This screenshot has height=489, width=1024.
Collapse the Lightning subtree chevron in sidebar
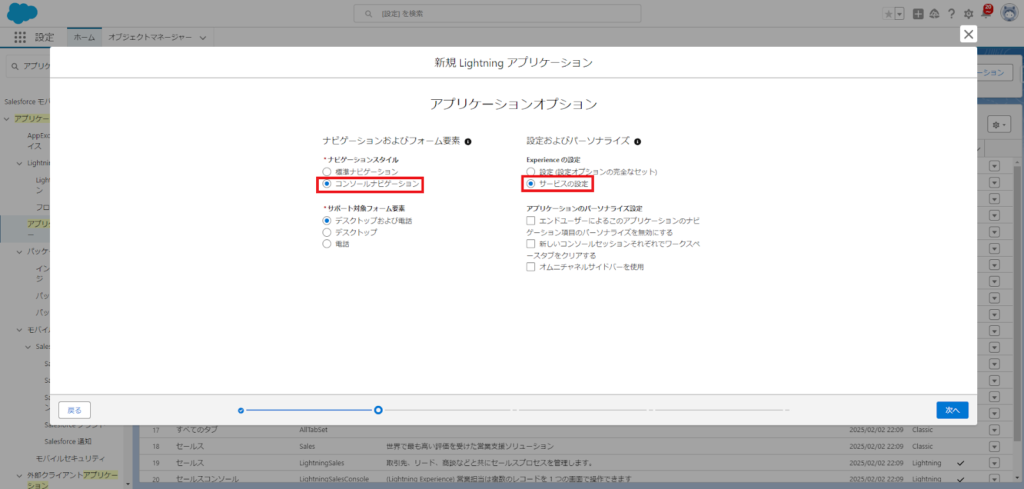(x=19, y=163)
